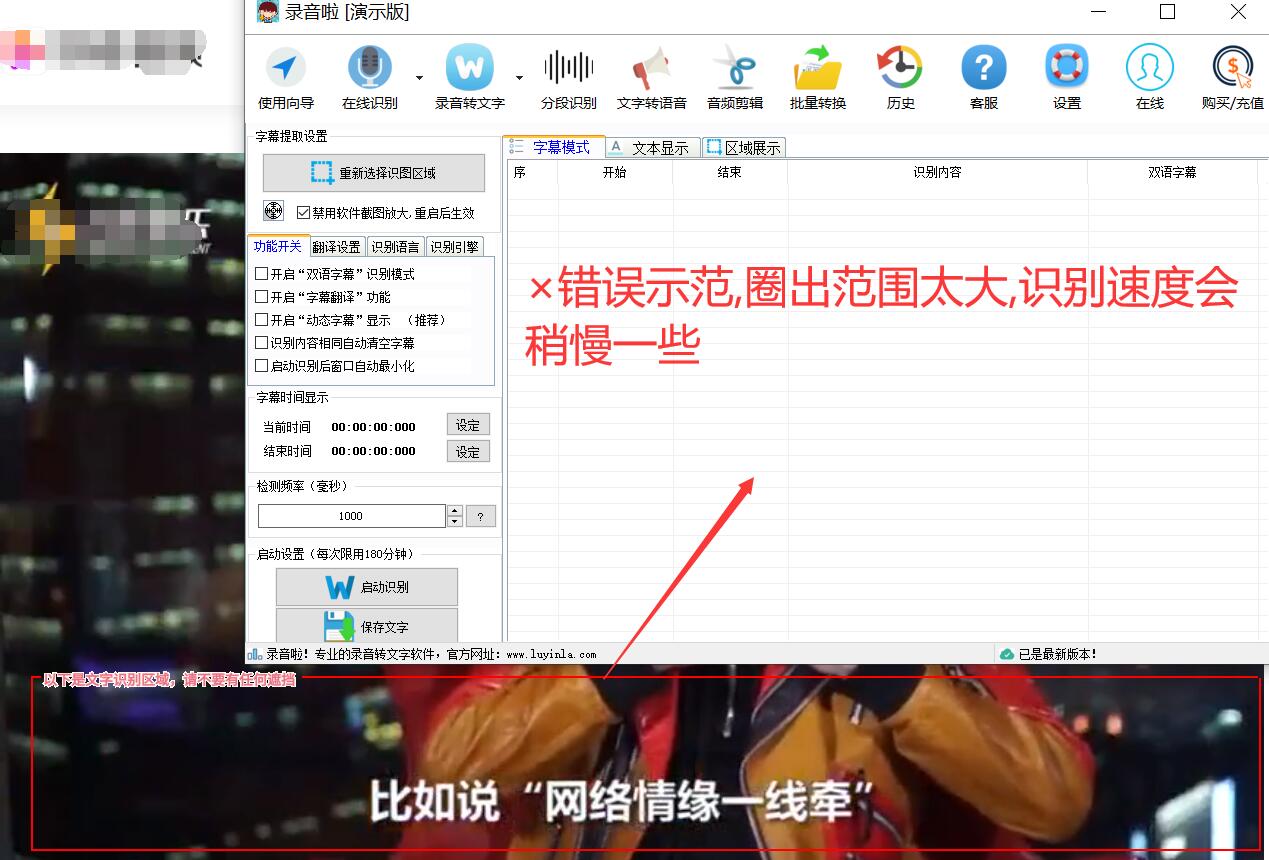Open the 录音转文字 tool

click(x=469, y=68)
